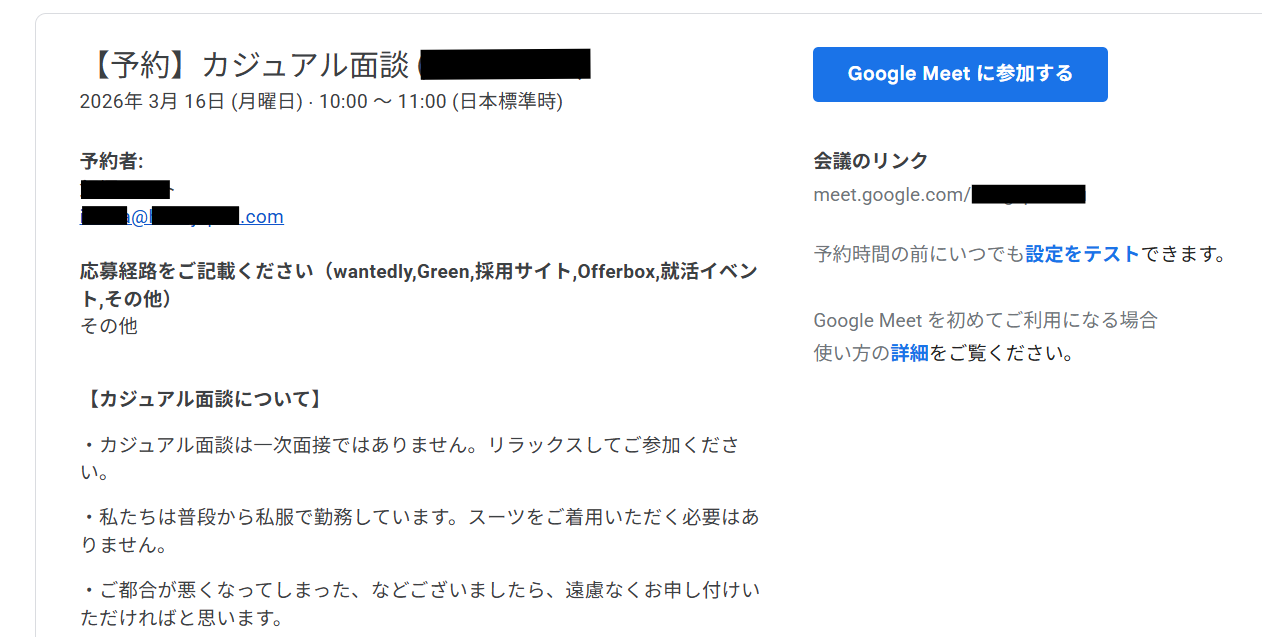Click the redacted booker name under 予約者
1262x637 pixels.
tap(128, 188)
